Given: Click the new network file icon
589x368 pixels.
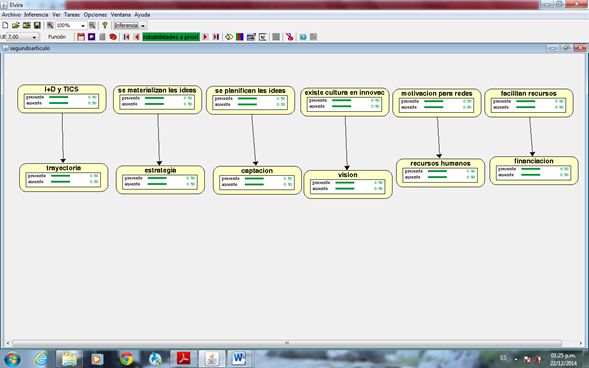Looking at the screenshot, I should (x=5, y=25).
